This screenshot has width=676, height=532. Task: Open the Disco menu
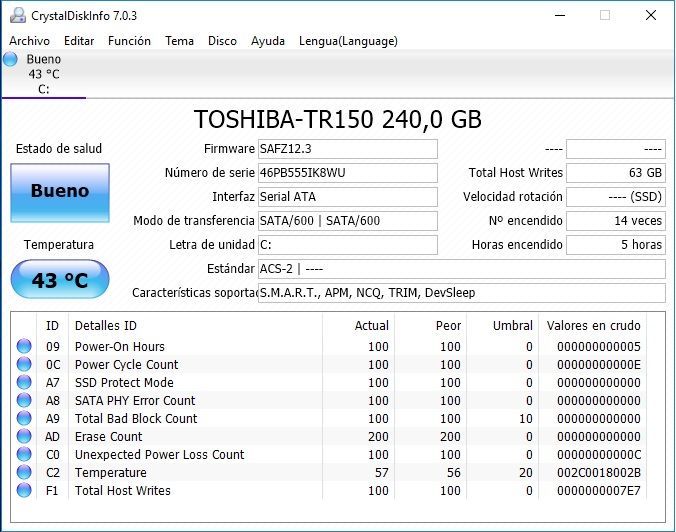(x=222, y=41)
